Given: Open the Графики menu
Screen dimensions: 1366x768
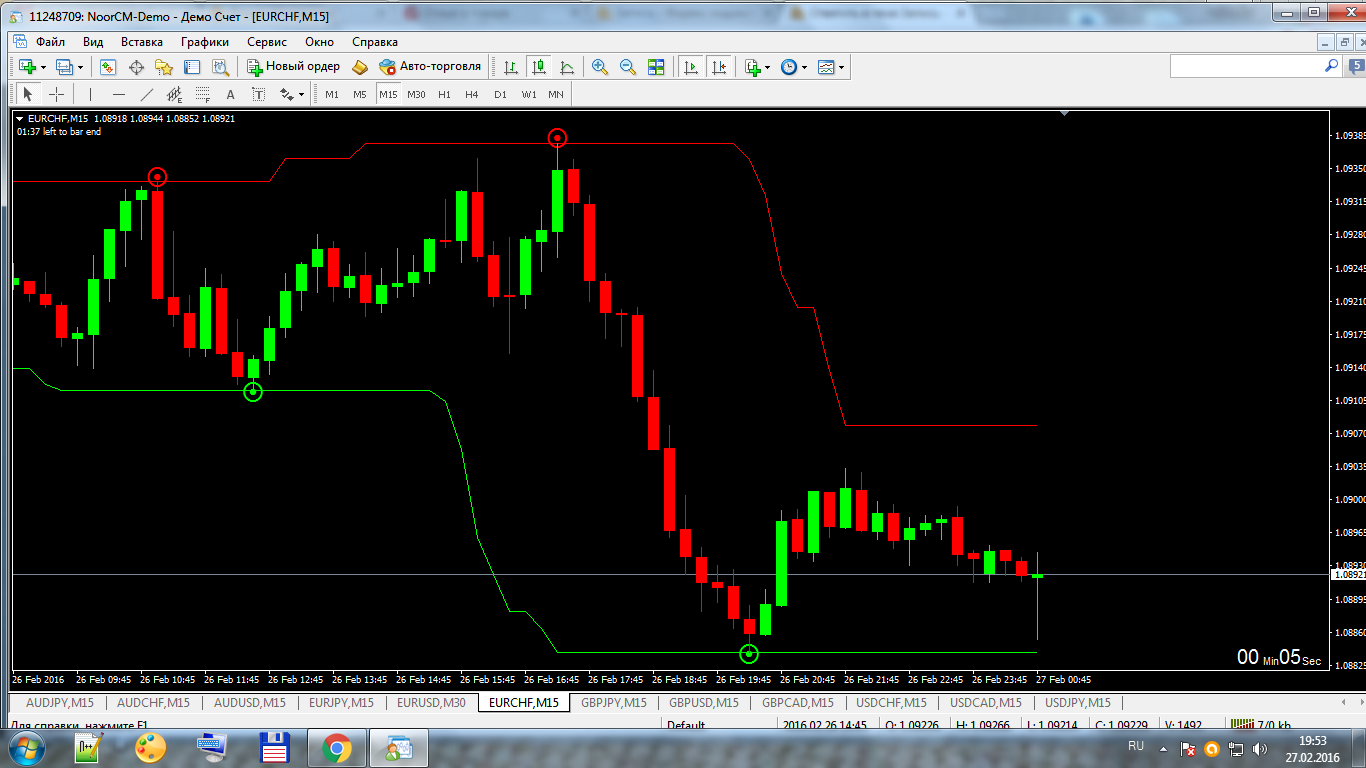Looking at the screenshot, I should pyautogui.click(x=204, y=42).
